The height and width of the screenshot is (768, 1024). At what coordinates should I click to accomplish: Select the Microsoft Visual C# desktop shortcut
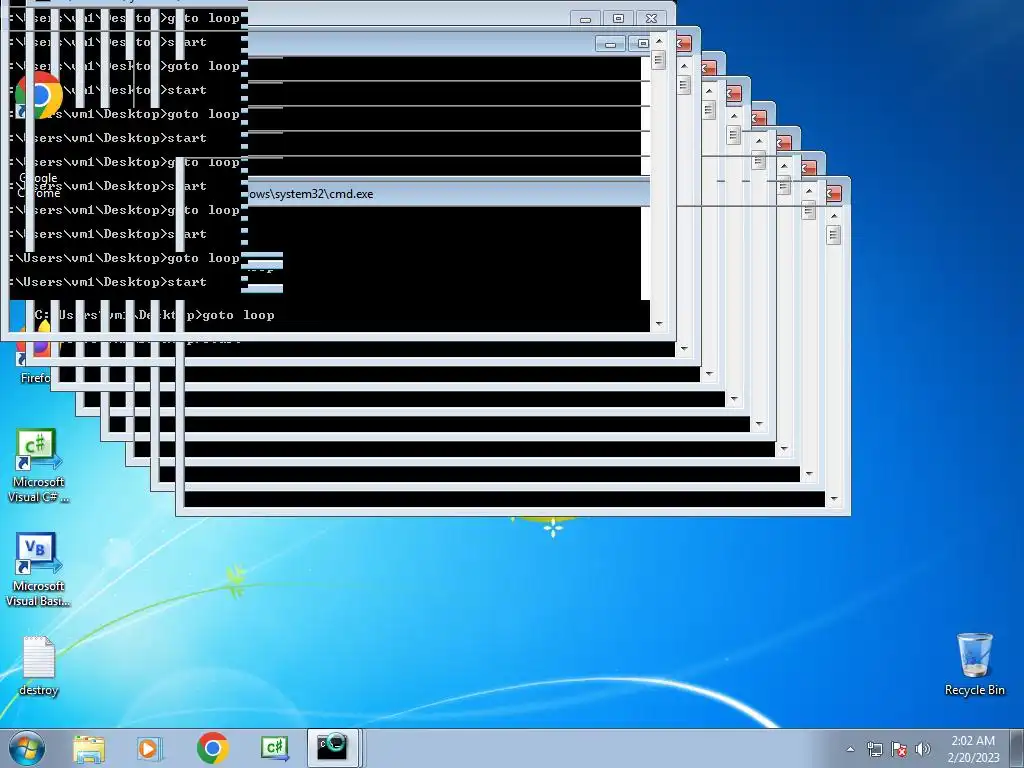(x=38, y=466)
